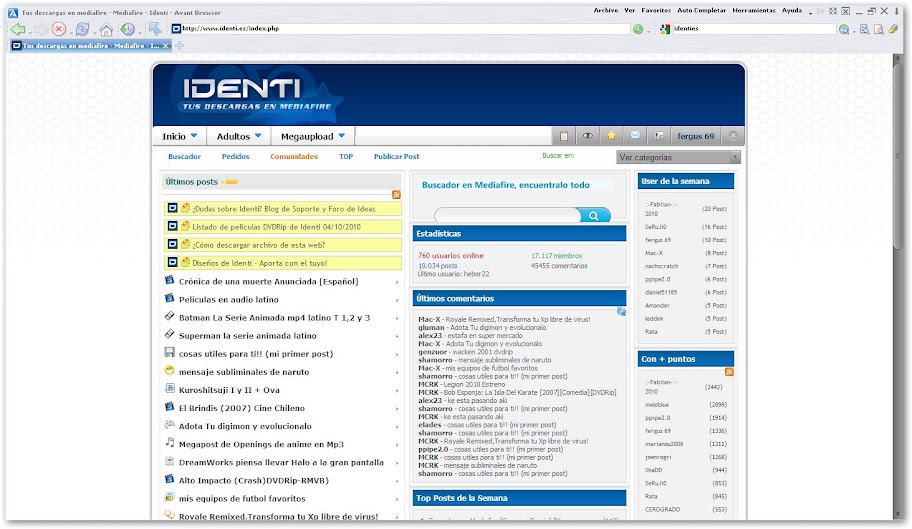The height and width of the screenshot is (529, 912).
Task: Open post Crónica de una muerte Anunciada
Action: [x=268, y=281]
